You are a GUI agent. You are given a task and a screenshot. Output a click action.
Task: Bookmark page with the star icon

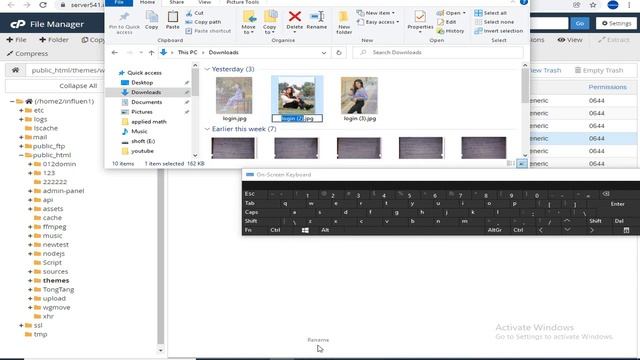[x=593, y=5]
